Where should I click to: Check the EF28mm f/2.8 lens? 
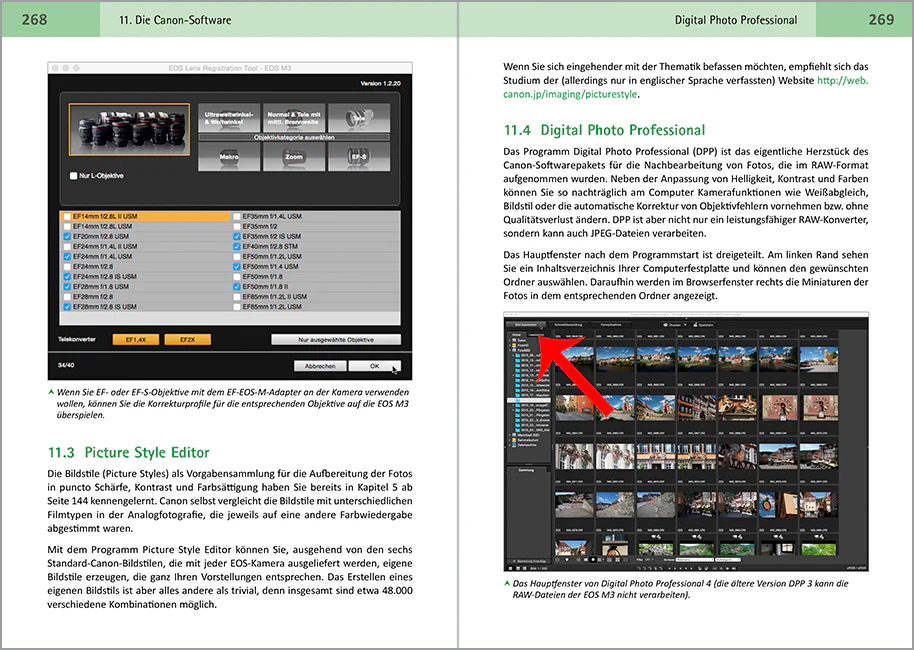pos(67,297)
